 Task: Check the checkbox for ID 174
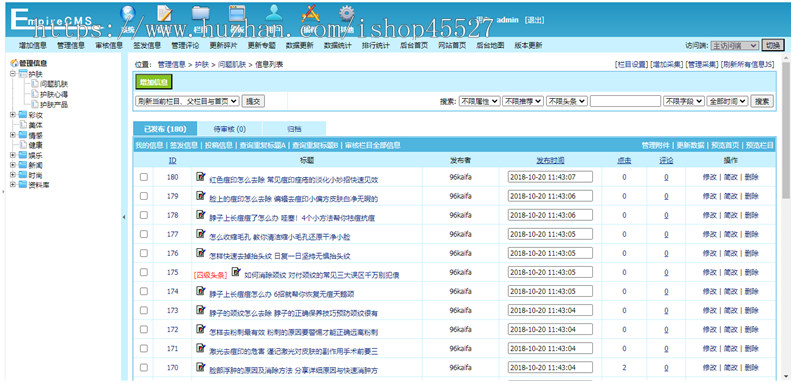tap(144, 291)
